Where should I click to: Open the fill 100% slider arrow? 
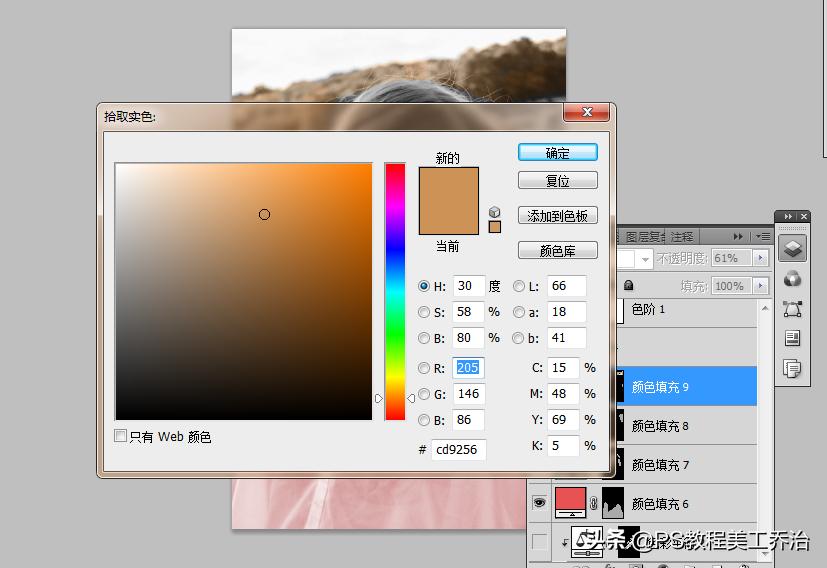pos(760,286)
